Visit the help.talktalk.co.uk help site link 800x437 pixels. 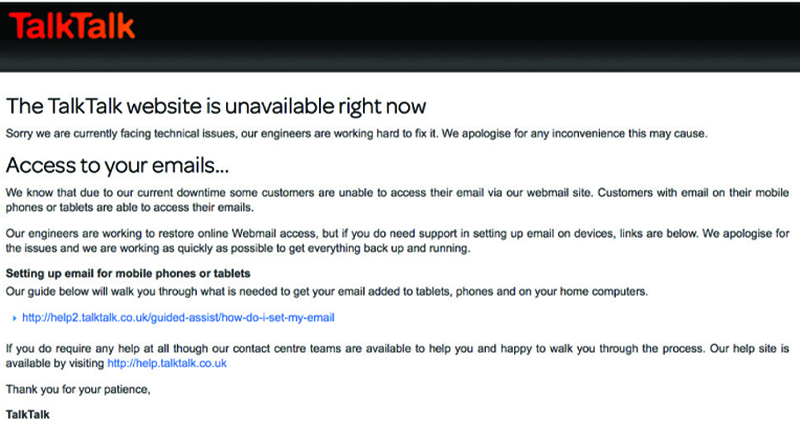click(167, 364)
